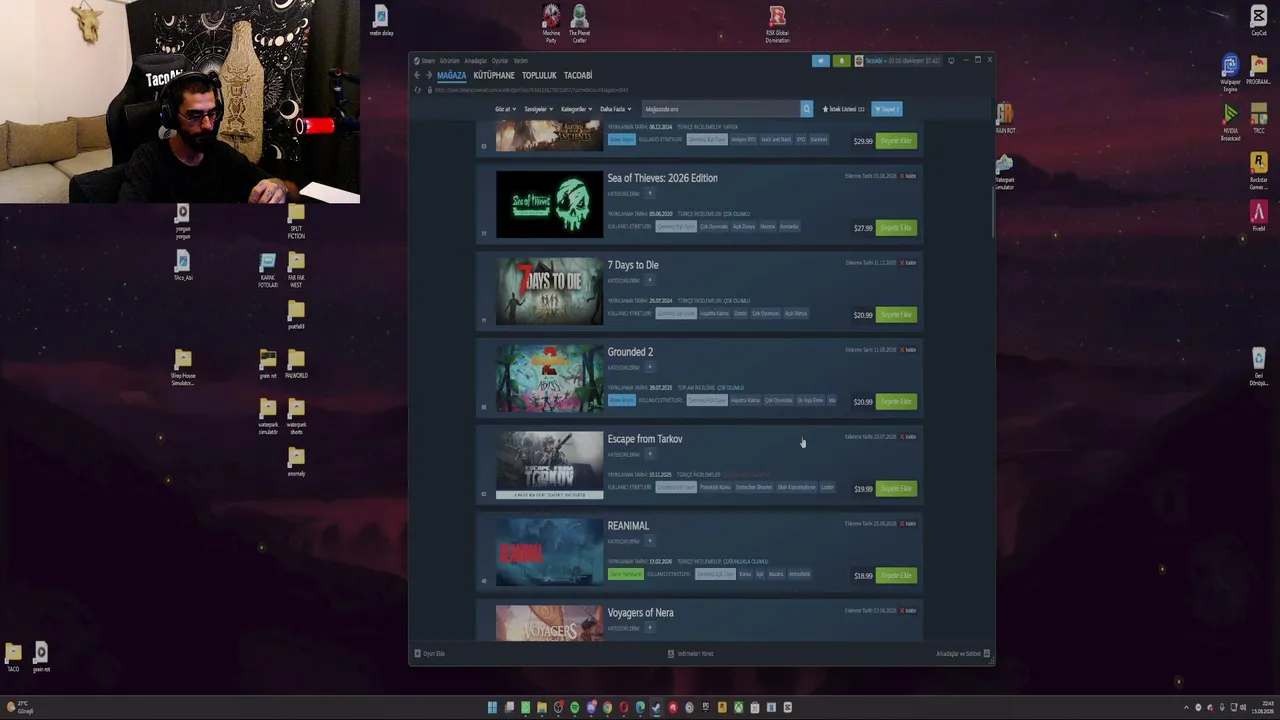Viewport: 1280px width, 720px height.
Task: Go forward with the Steam forward arrow
Action: tap(429, 75)
